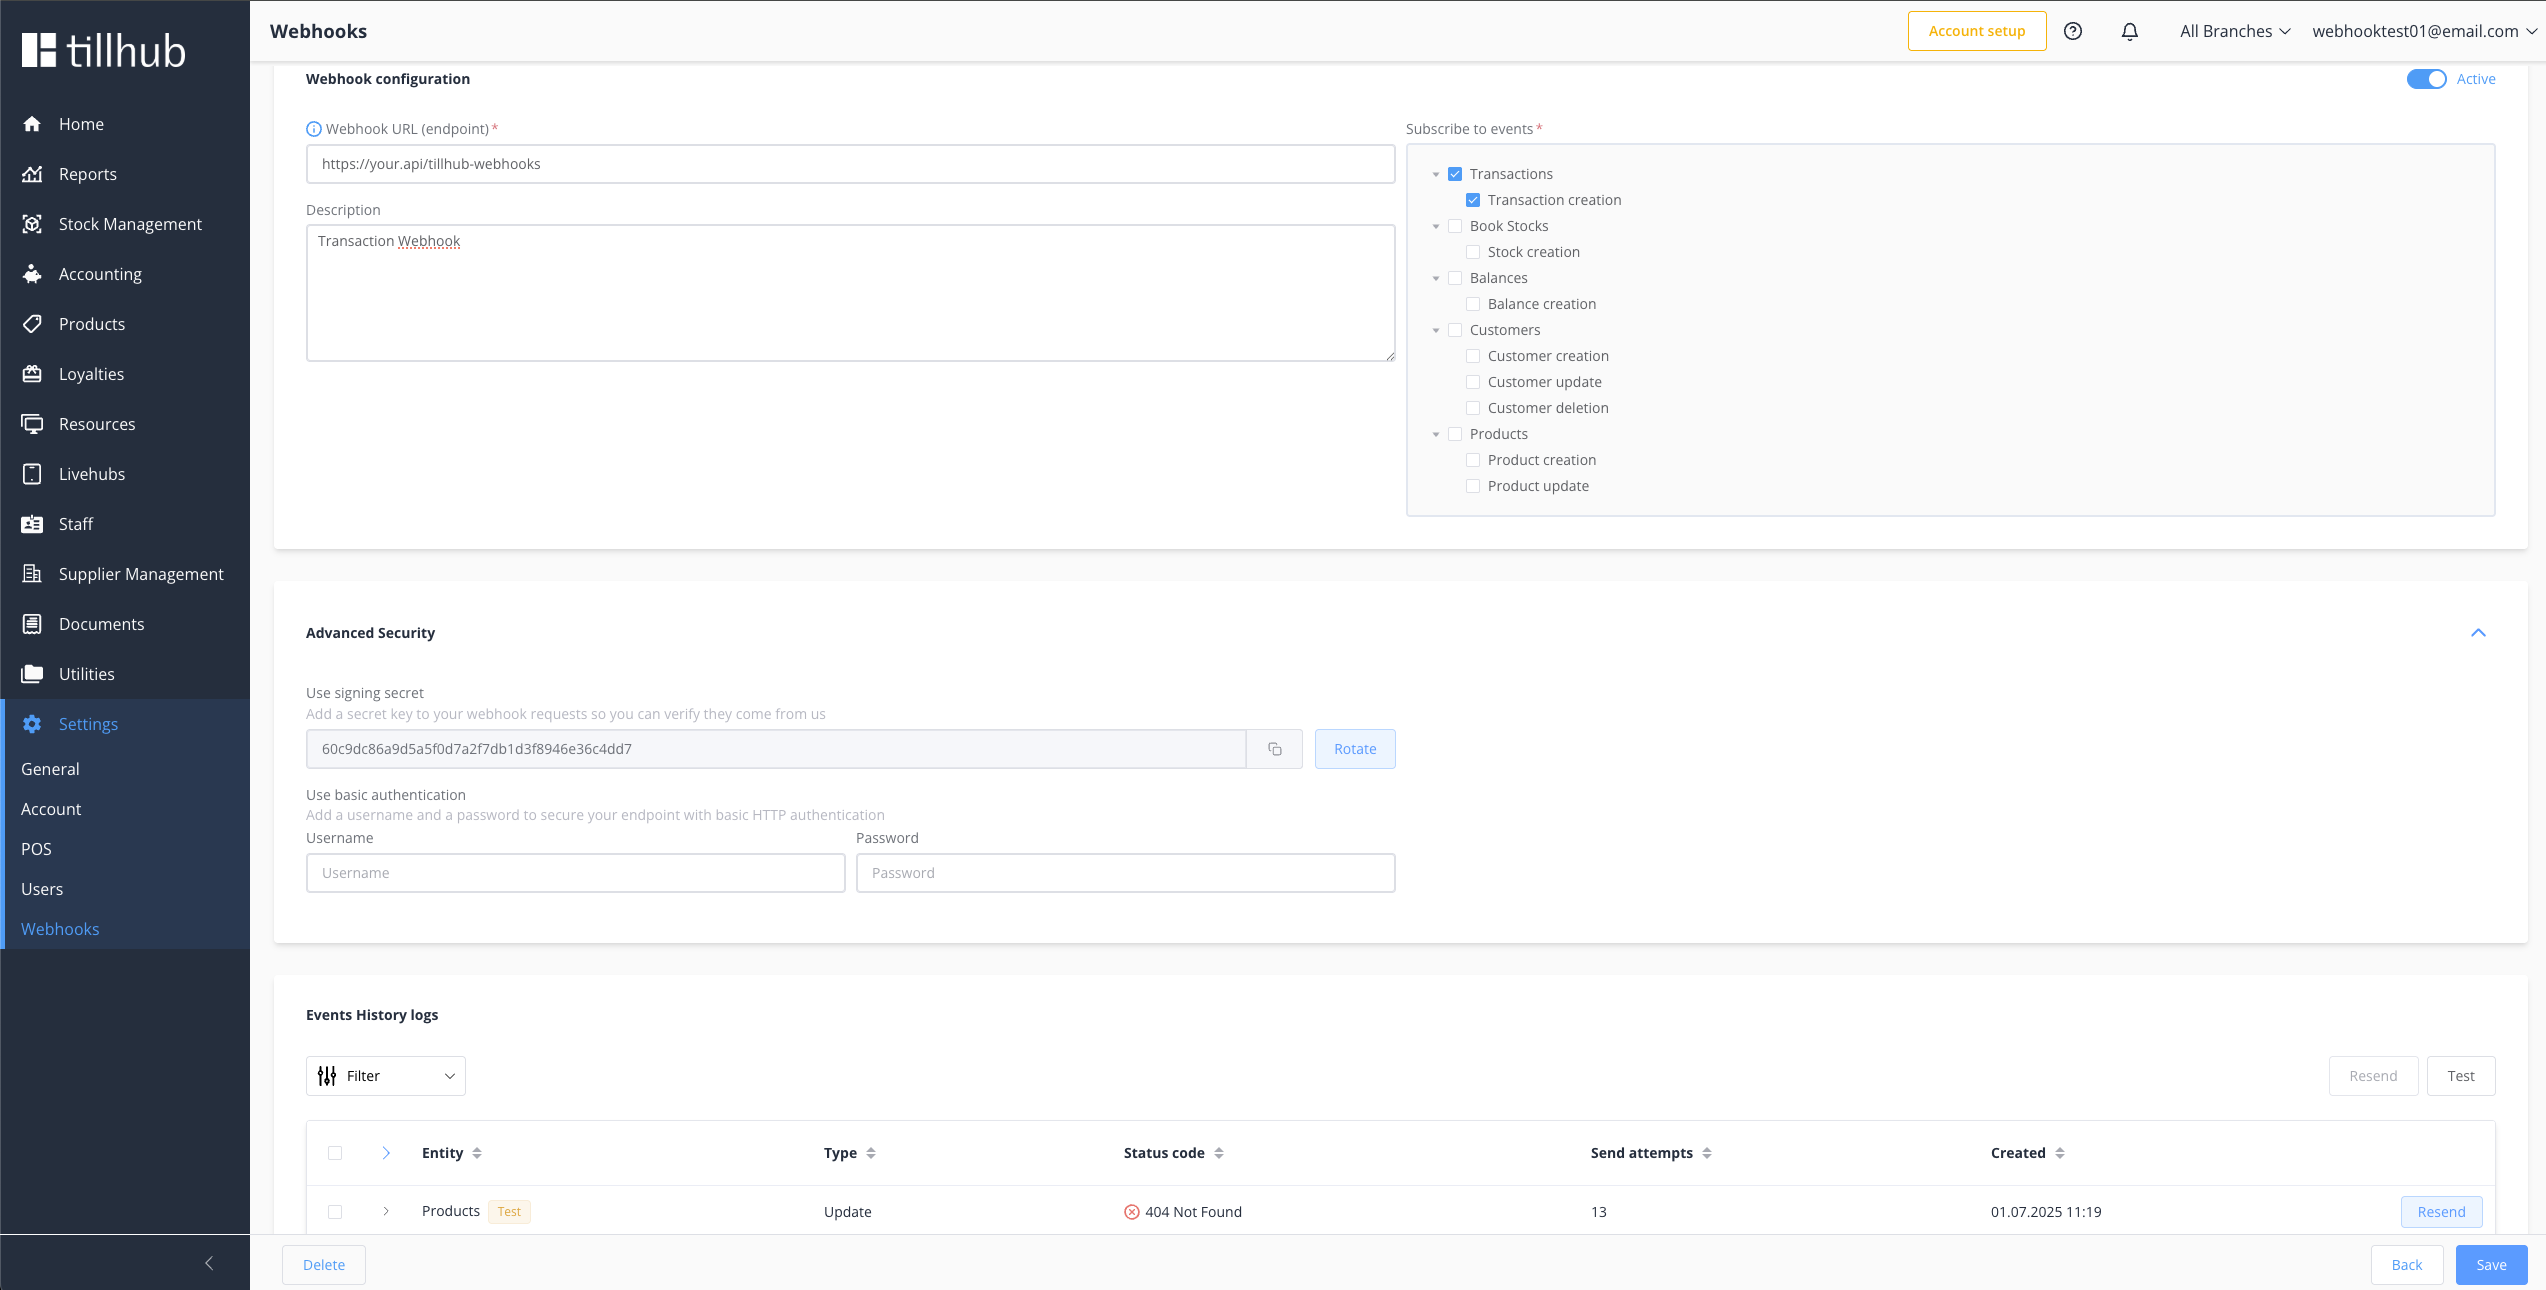The width and height of the screenshot is (2546, 1290).
Task: Select the Products Update log row checkbox
Action: (x=335, y=1212)
